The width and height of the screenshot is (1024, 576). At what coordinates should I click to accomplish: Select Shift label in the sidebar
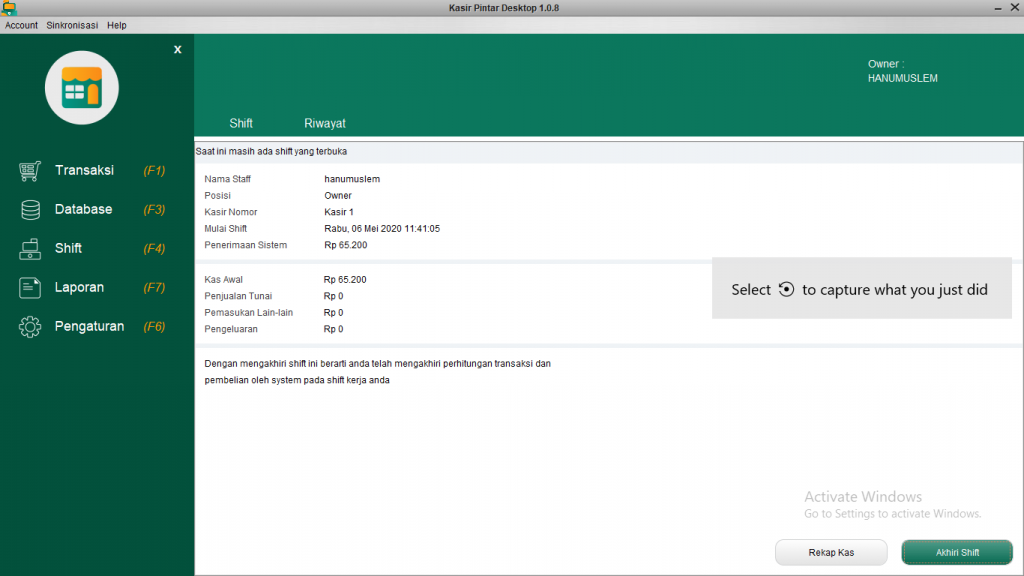[69, 248]
